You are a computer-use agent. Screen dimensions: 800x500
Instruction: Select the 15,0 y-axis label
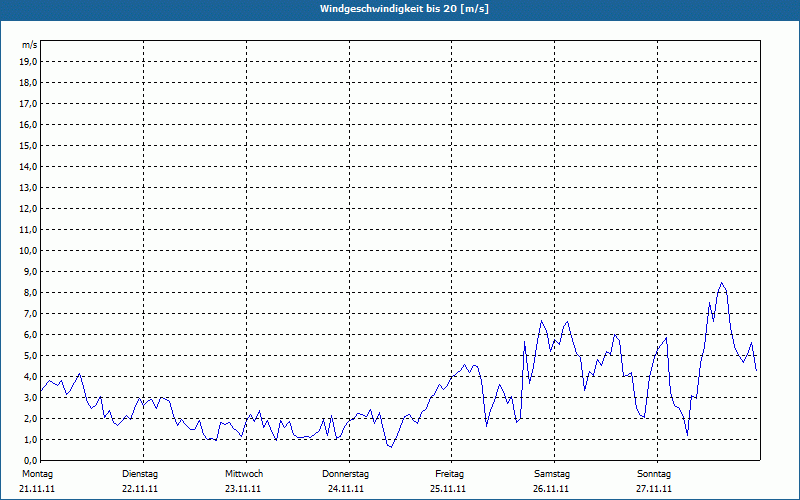click(x=28, y=145)
